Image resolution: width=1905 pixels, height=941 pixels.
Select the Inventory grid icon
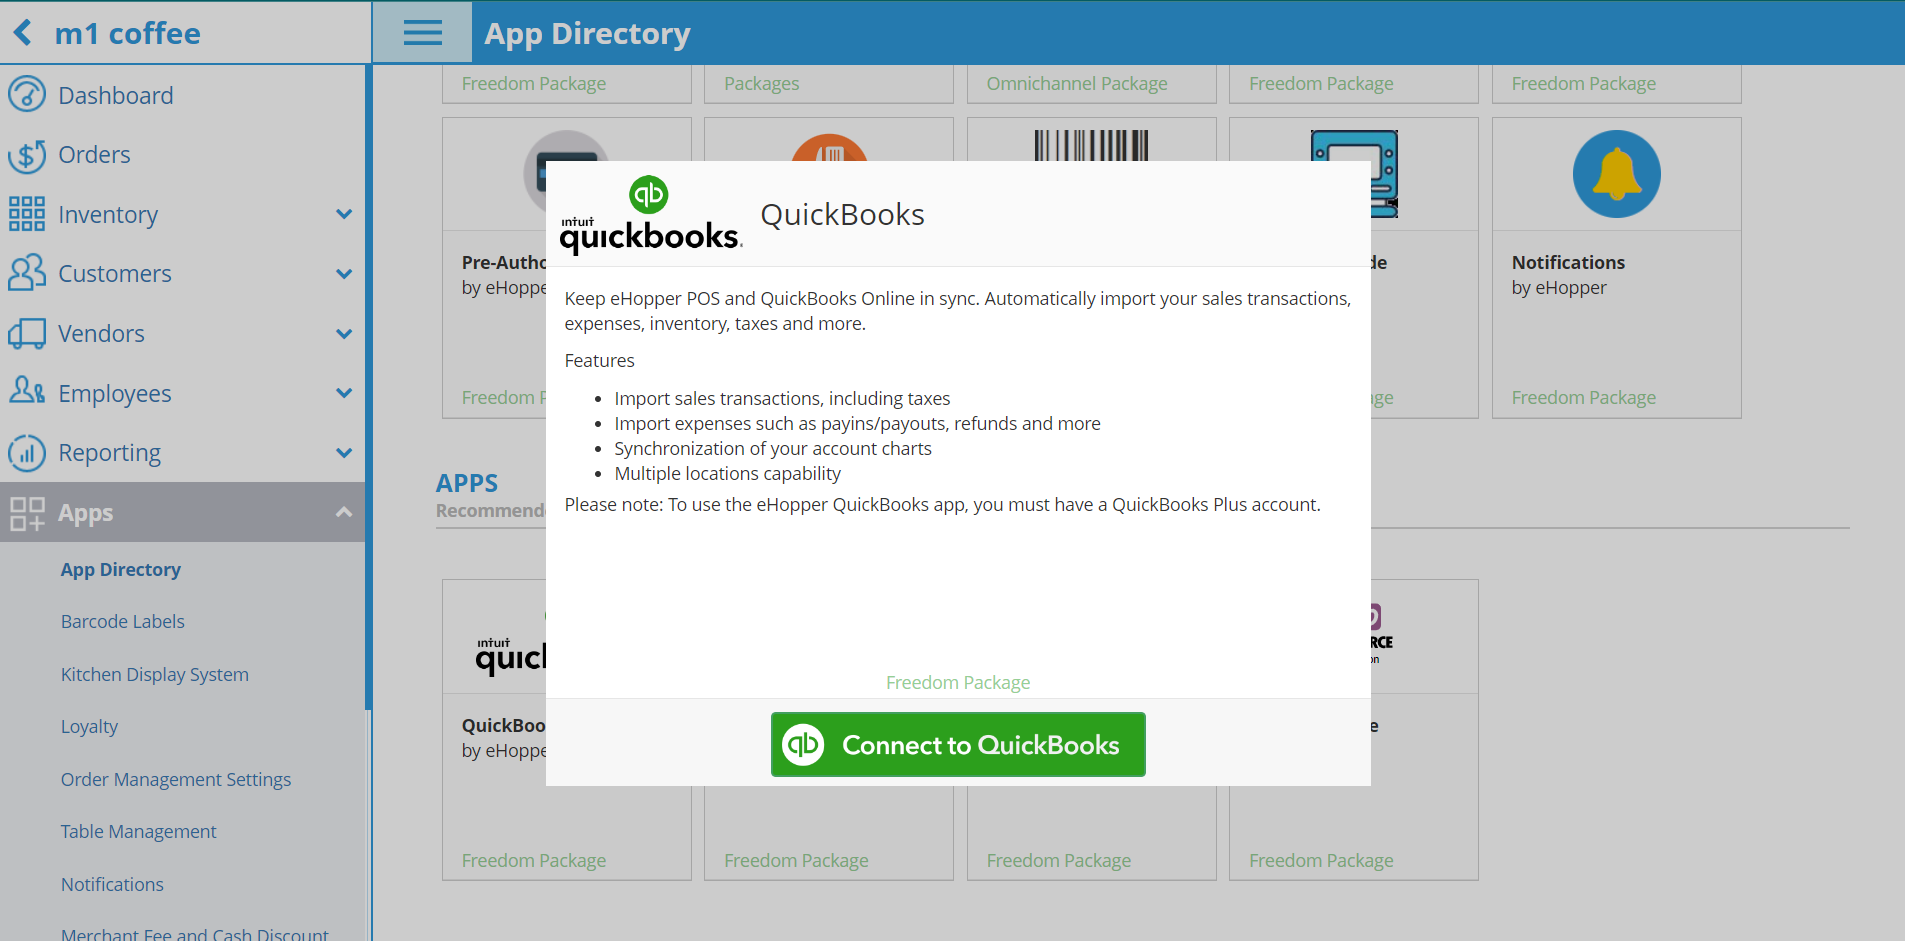[28, 213]
